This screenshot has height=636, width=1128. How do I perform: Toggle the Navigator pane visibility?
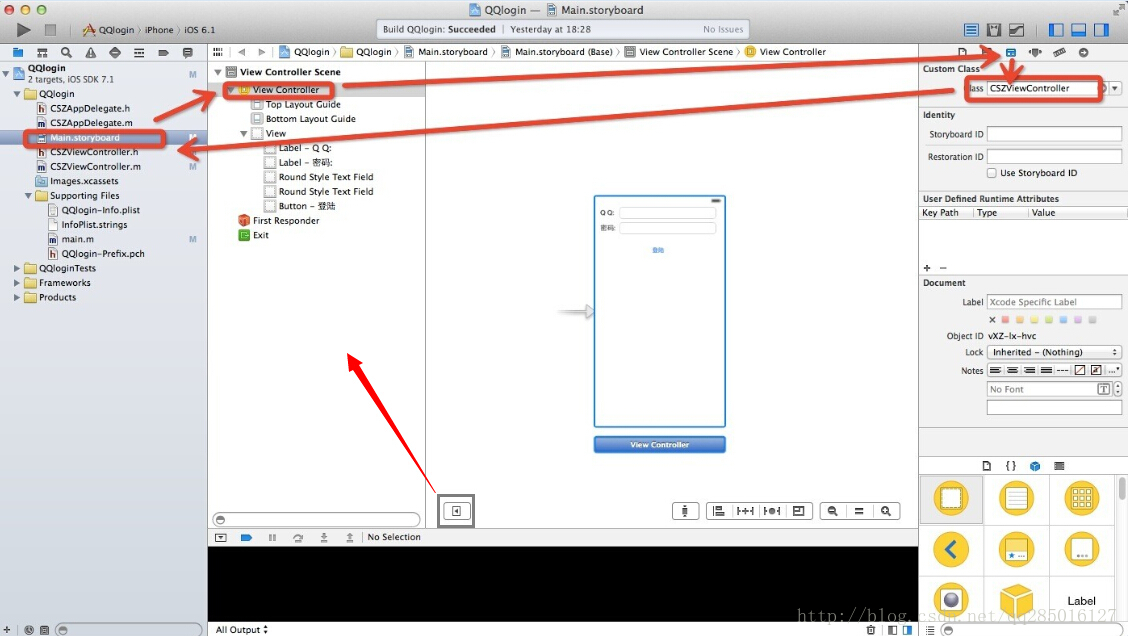(x=1056, y=29)
